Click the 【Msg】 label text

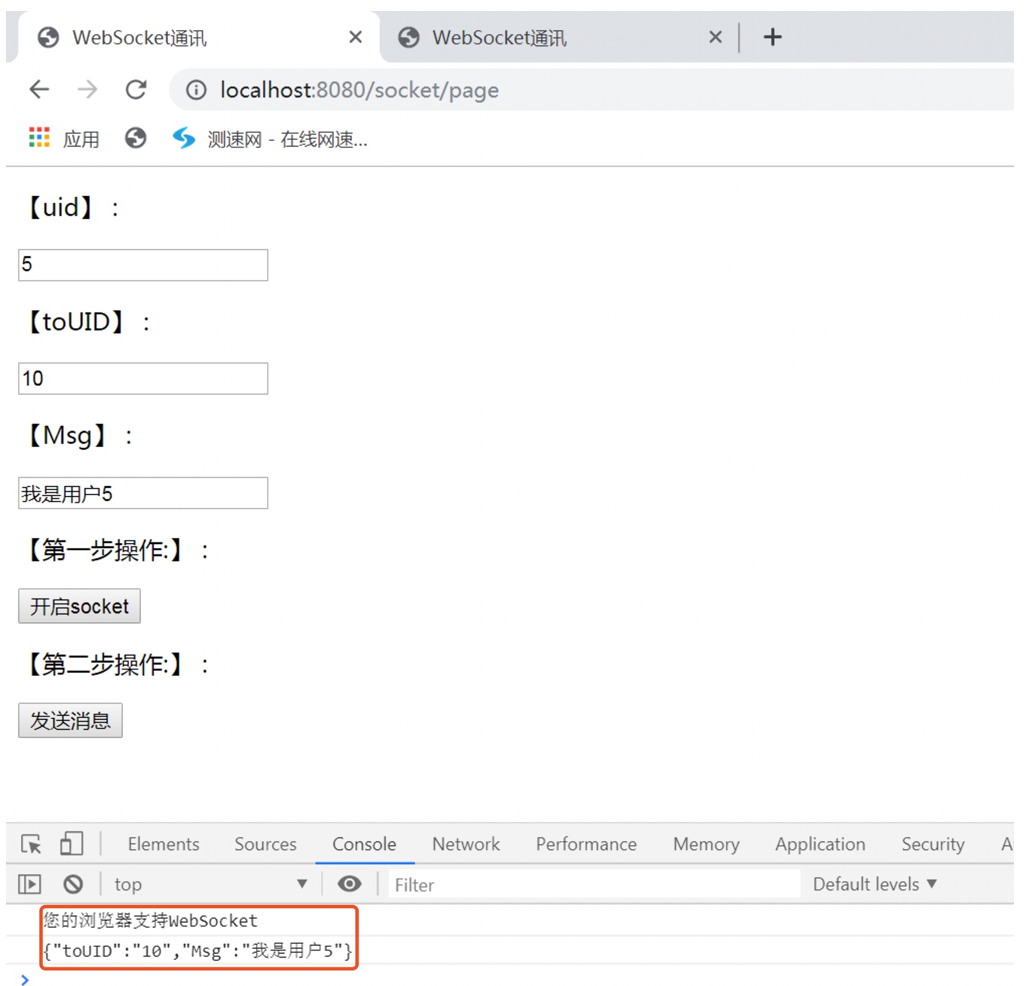tap(78, 436)
